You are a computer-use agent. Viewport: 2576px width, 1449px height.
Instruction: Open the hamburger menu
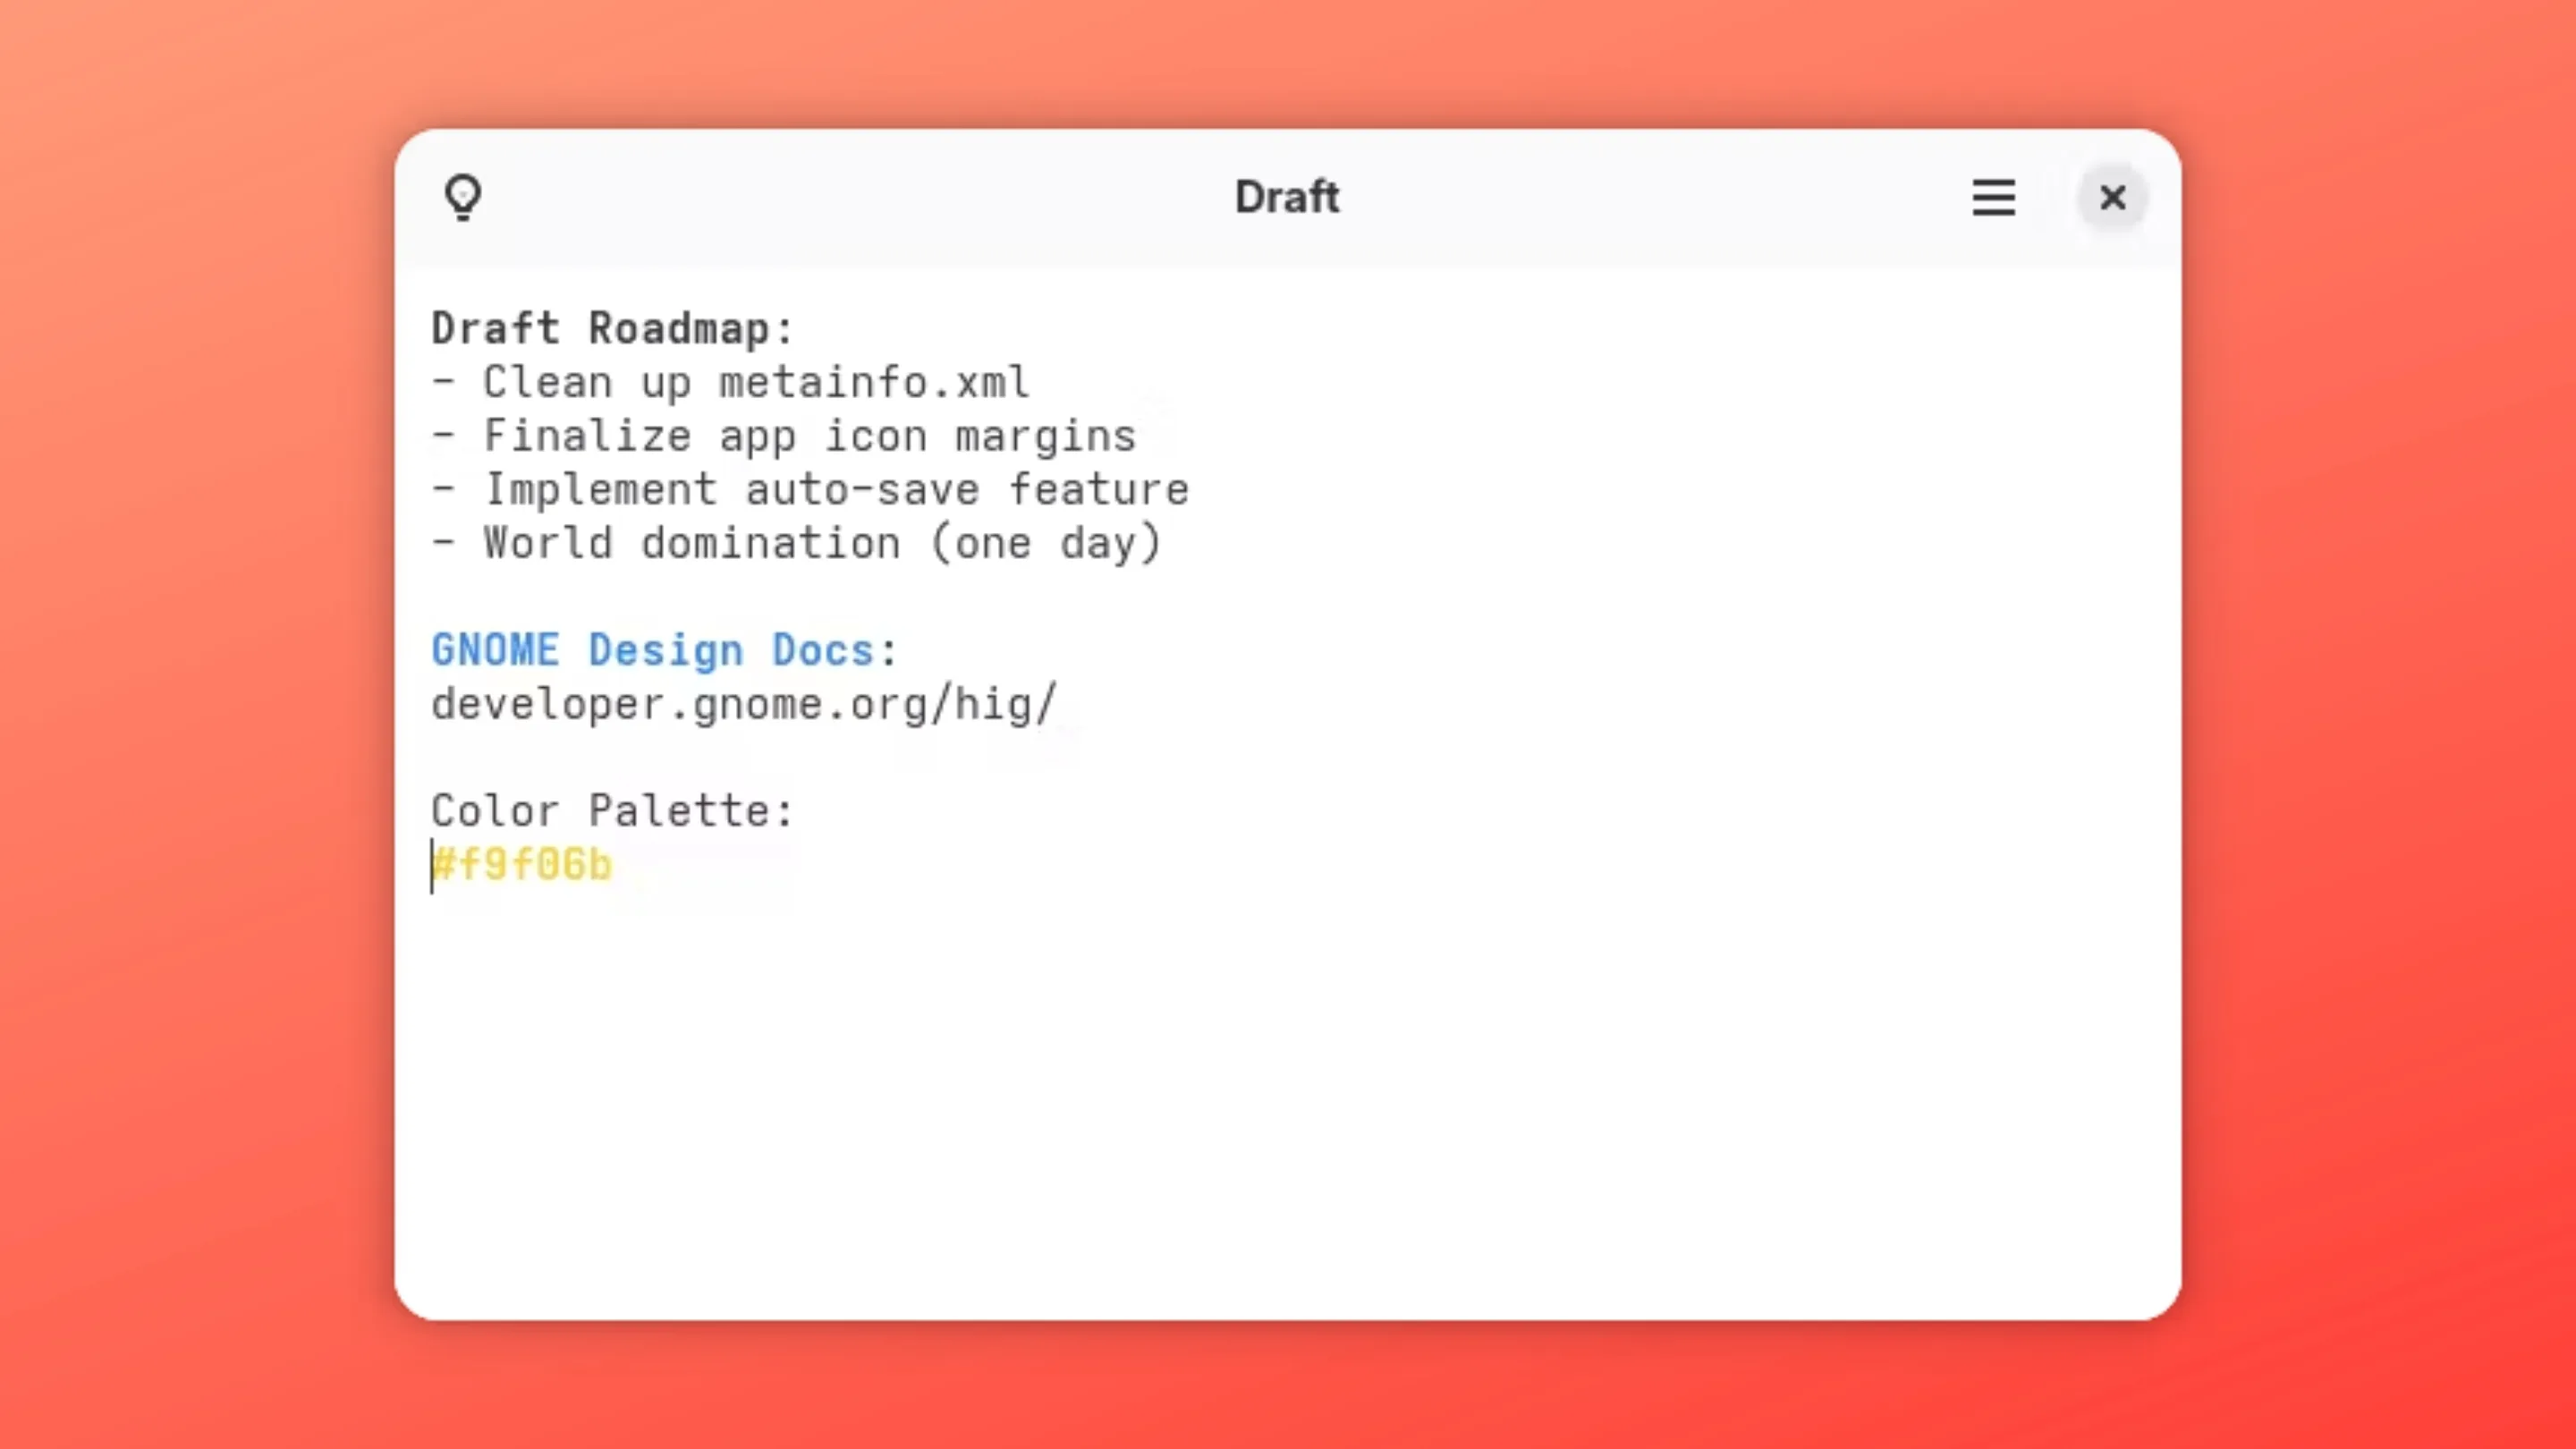(x=1993, y=197)
